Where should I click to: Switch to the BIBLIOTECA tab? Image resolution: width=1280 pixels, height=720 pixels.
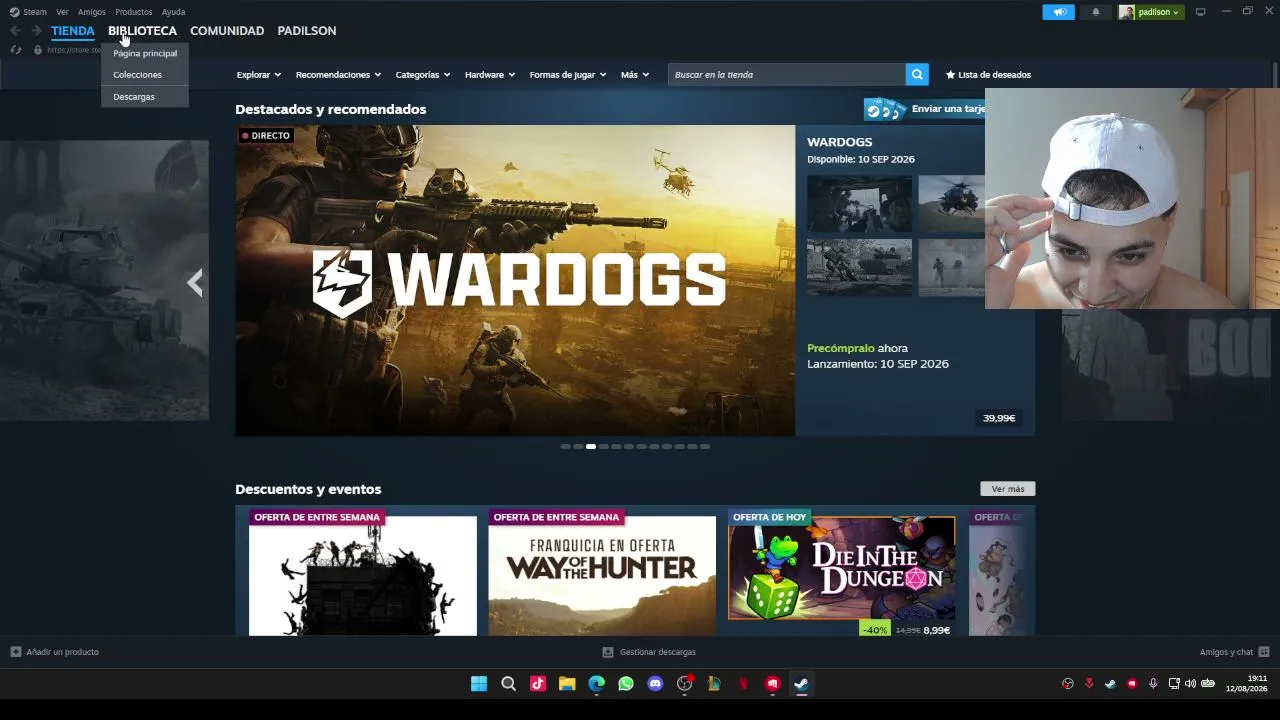click(x=142, y=31)
